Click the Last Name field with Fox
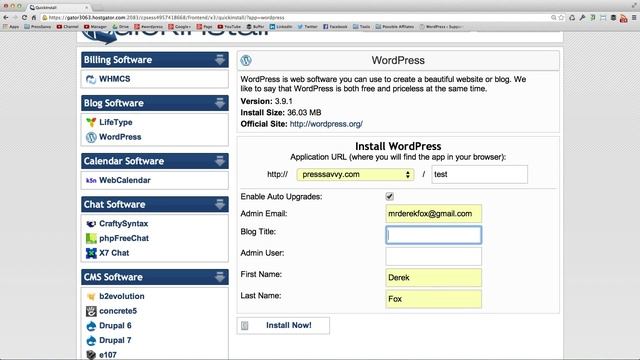640x360 pixels. [433, 299]
